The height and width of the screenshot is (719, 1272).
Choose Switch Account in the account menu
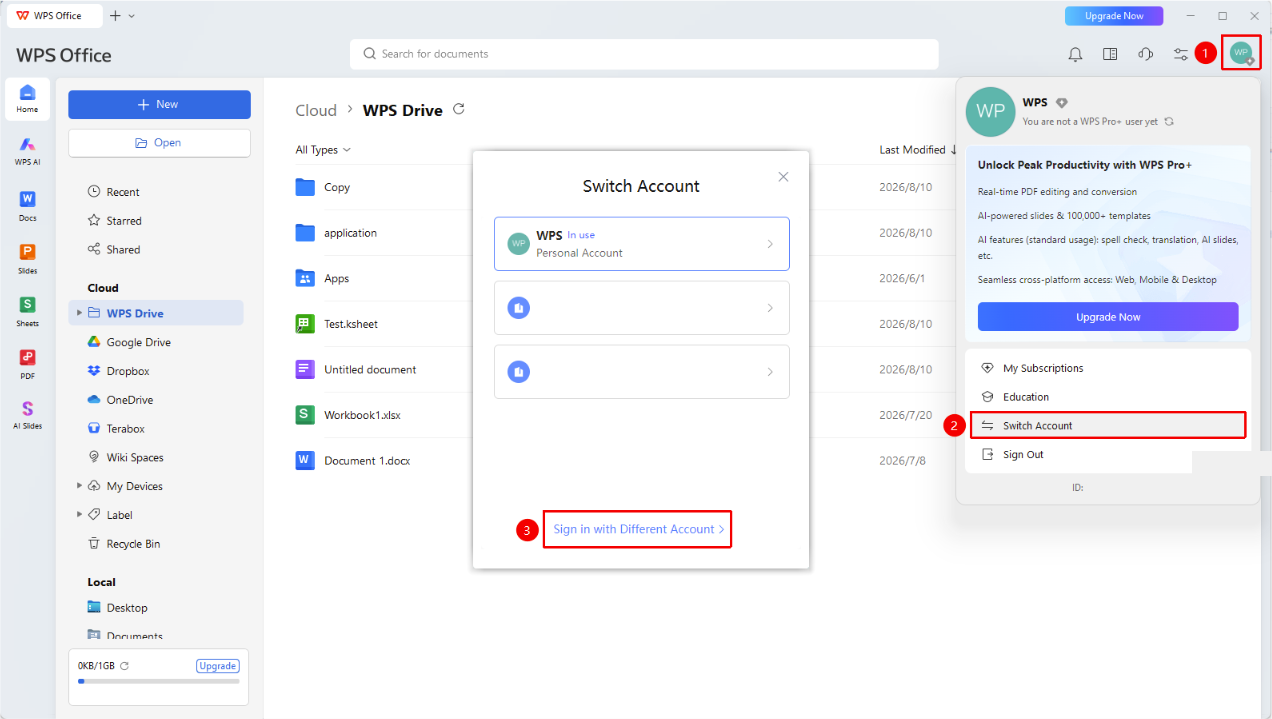[x=1109, y=425]
